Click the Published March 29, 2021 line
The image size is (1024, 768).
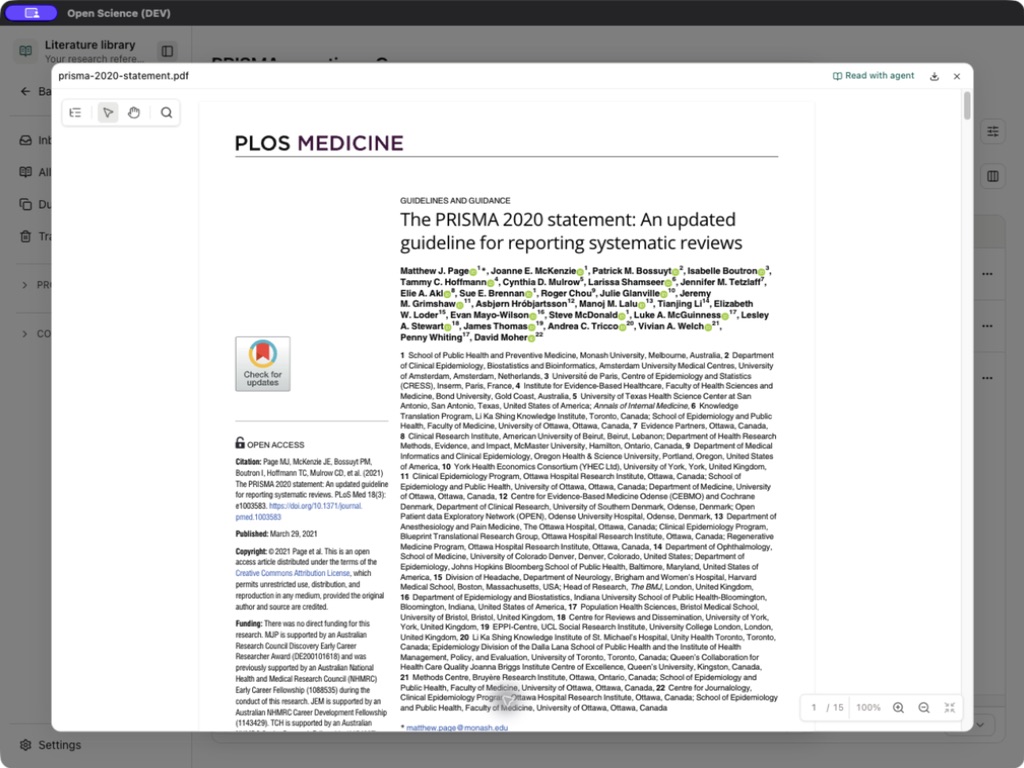click(x=276, y=534)
